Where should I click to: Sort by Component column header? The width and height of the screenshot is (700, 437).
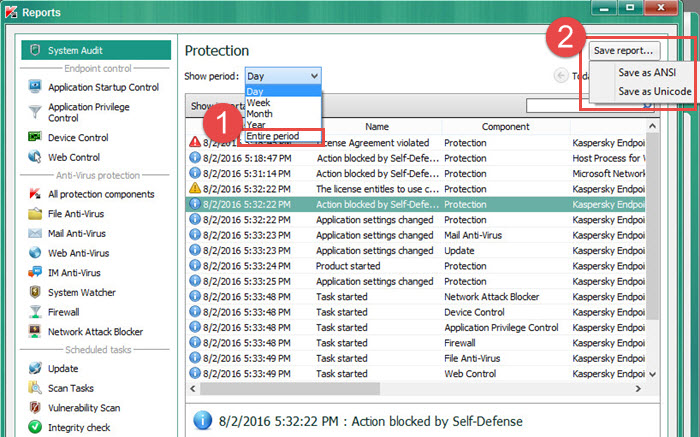[x=505, y=127]
